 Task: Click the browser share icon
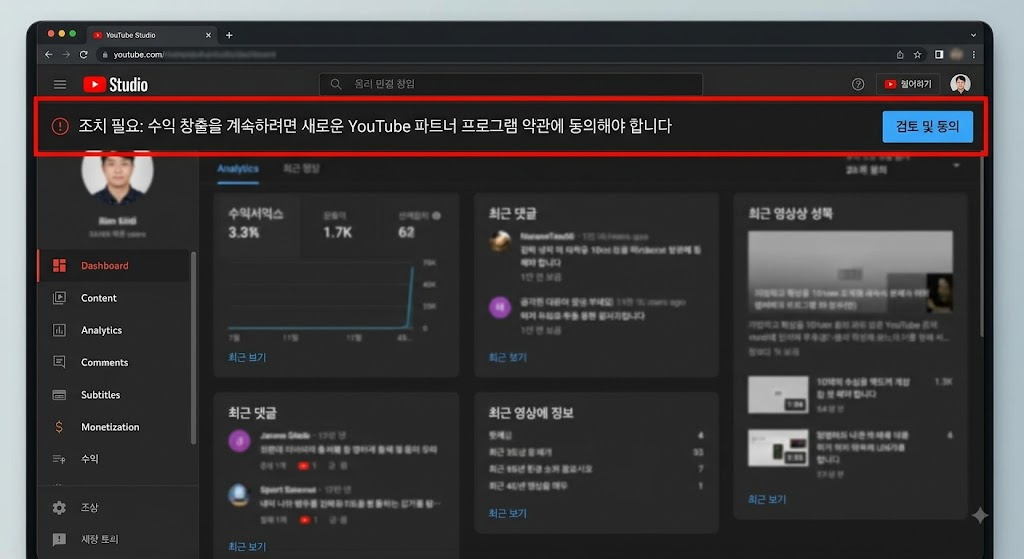900,55
